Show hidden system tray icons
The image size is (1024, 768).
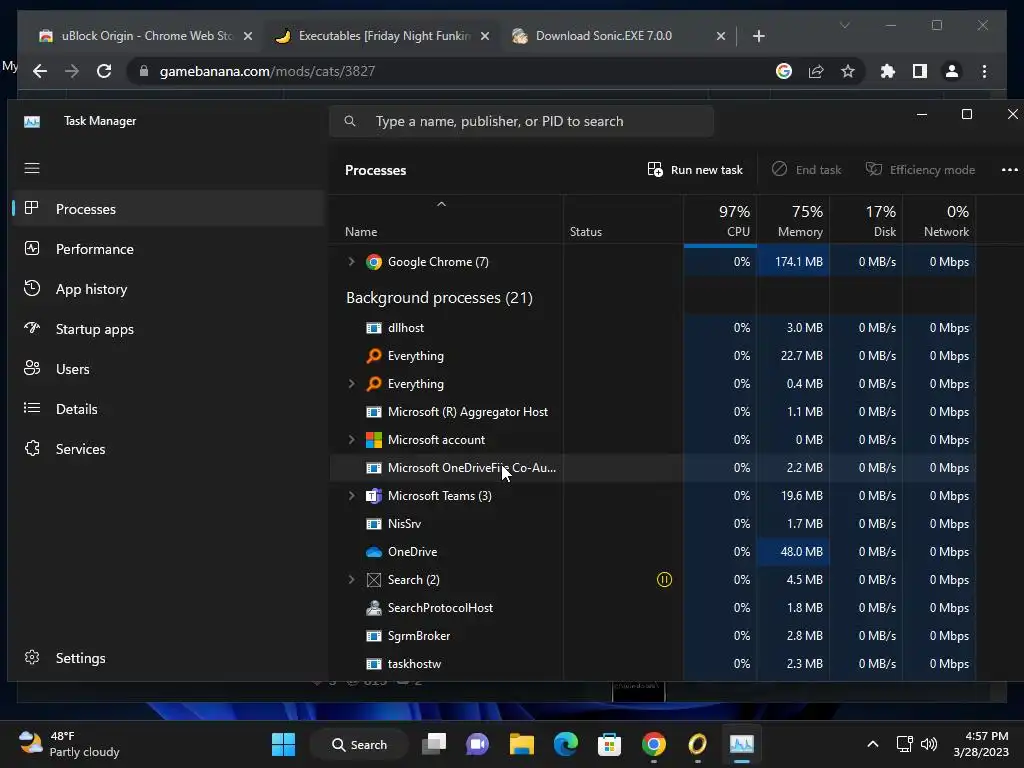coord(872,744)
